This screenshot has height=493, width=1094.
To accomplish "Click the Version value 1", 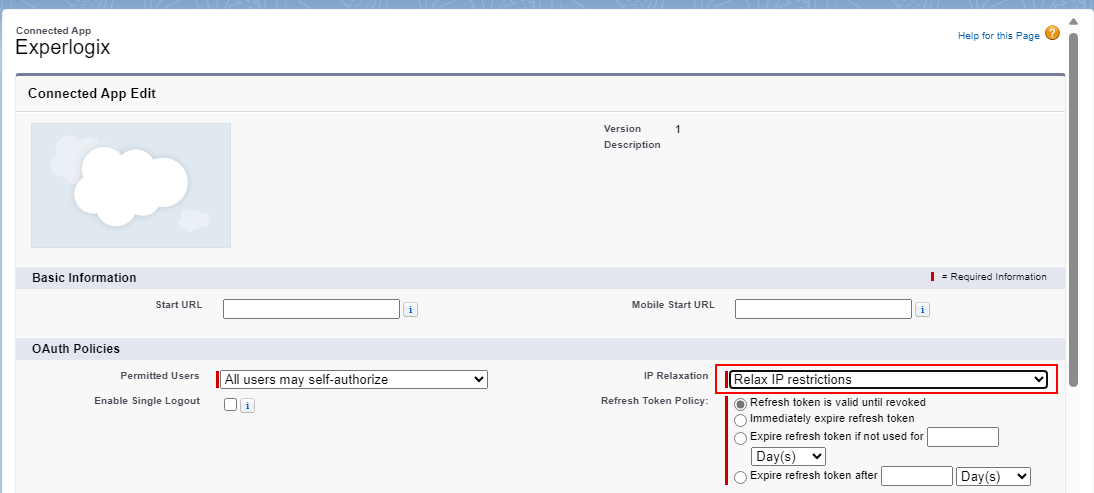I will pyautogui.click(x=678, y=129).
